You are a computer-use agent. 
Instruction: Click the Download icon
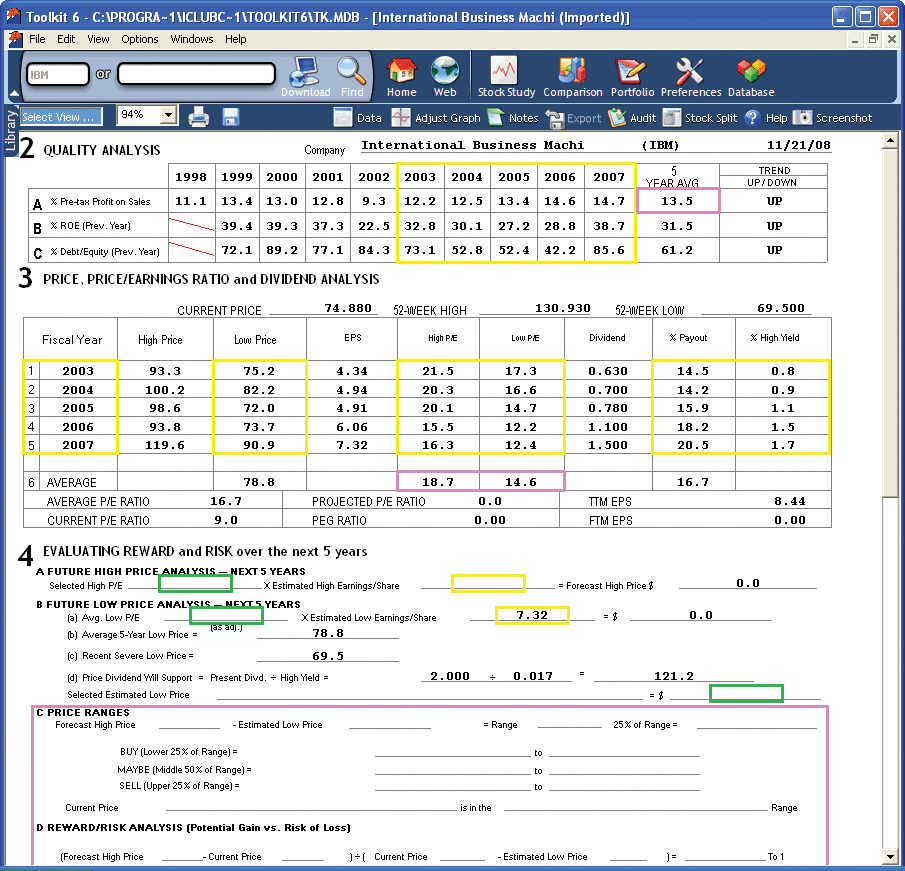coord(305,75)
